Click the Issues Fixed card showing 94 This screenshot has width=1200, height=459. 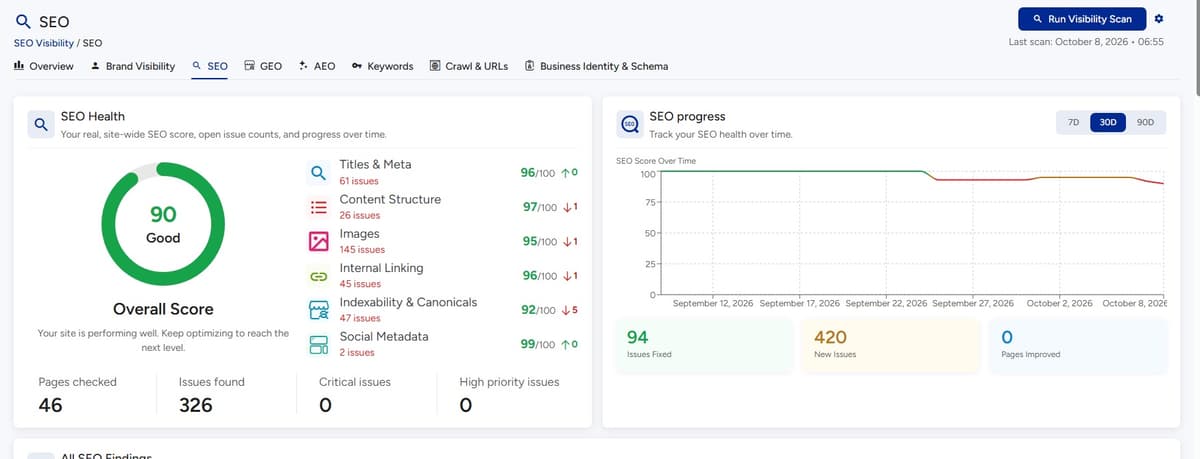[x=703, y=346]
